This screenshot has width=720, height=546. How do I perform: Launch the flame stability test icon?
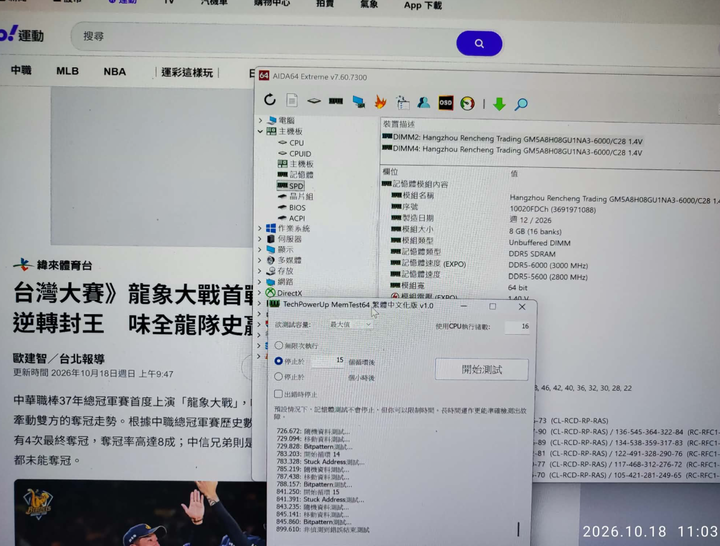tap(380, 101)
